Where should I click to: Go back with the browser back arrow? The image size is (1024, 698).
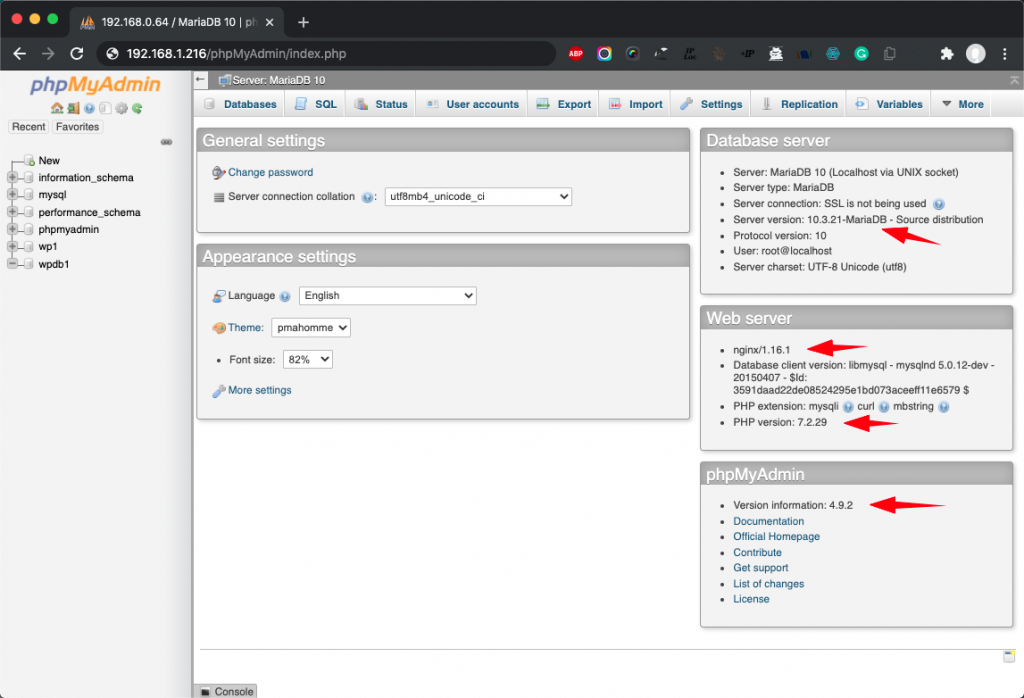point(20,54)
